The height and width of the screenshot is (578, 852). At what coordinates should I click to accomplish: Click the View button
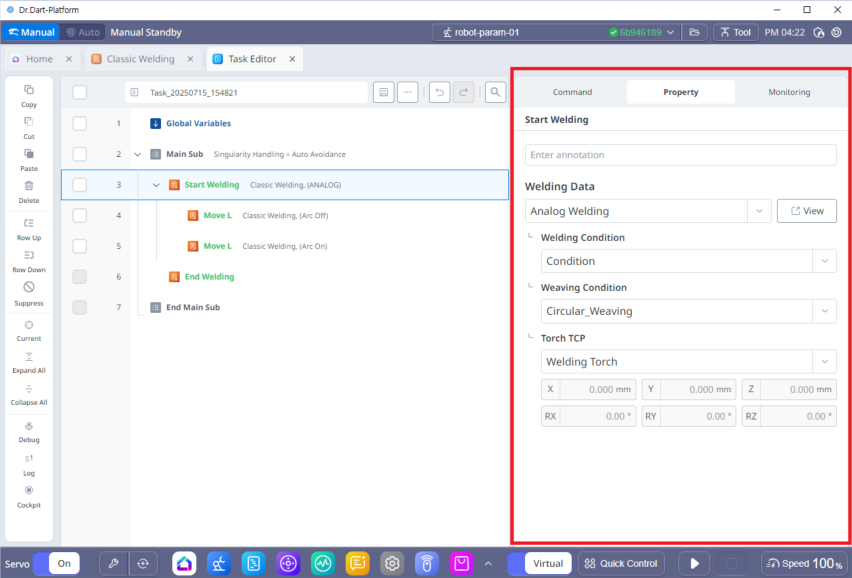click(x=806, y=211)
